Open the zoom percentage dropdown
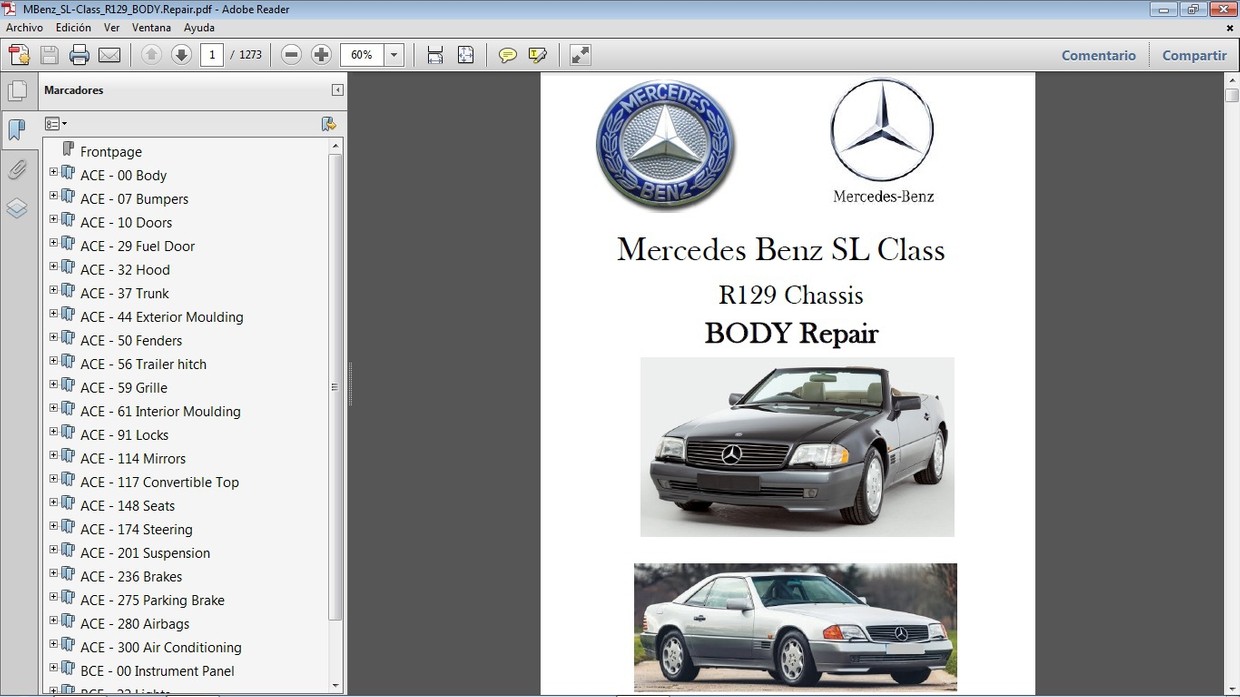The width and height of the screenshot is (1240, 697). (x=393, y=54)
